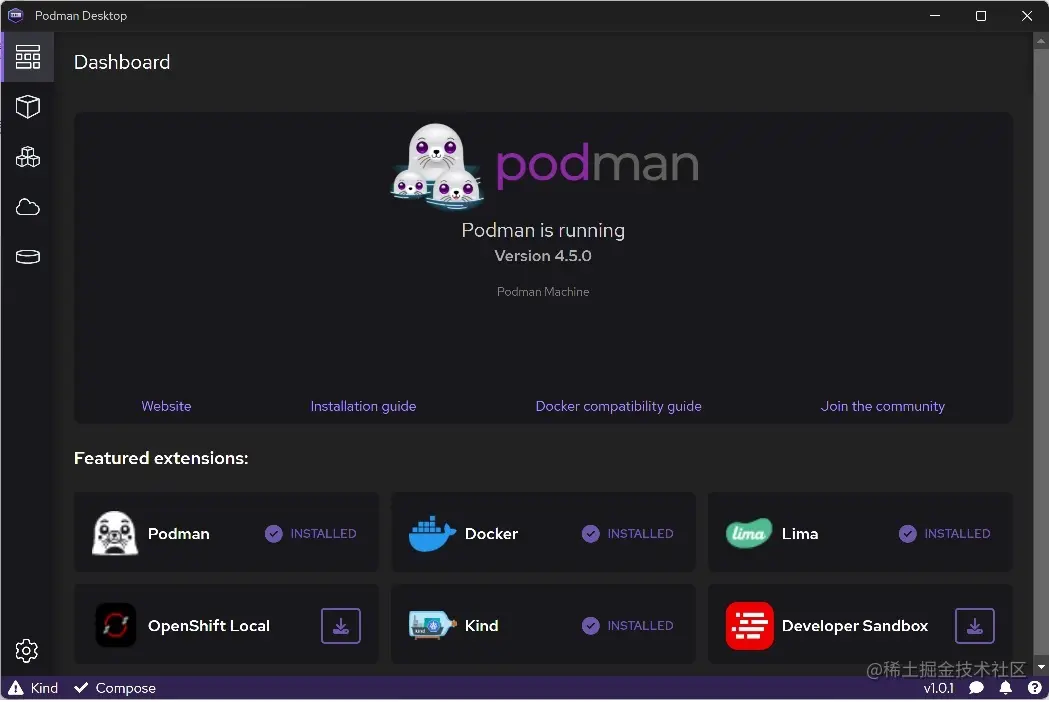Click the Docker INSTALLED label
Viewport: 1049px width, 702px height.
click(x=640, y=534)
